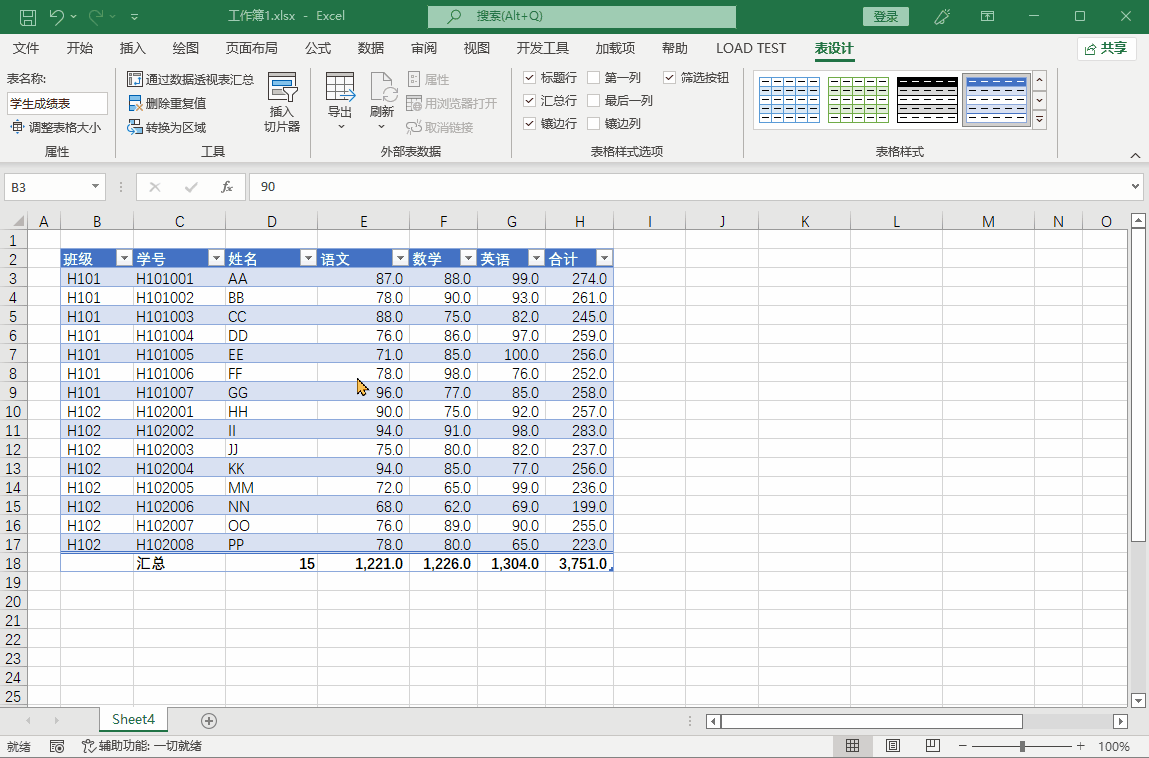Open the 数据 (Data) tab

coord(371,48)
